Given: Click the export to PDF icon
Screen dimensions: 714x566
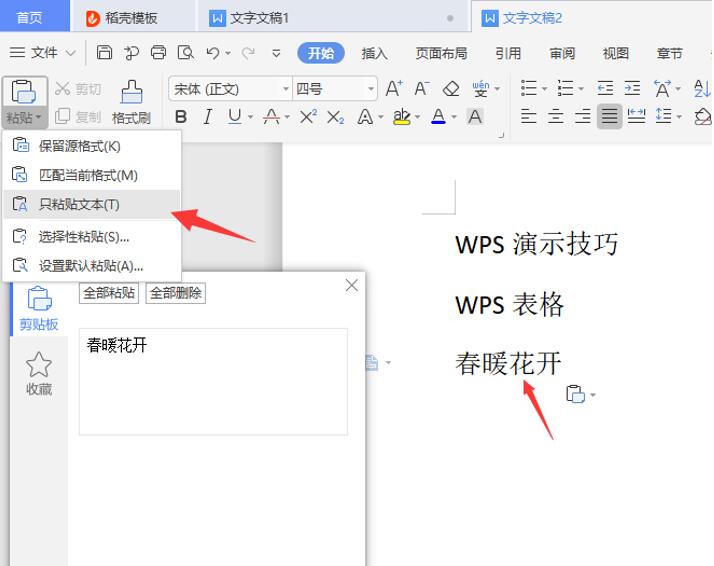Looking at the screenshot, I should coord(131,53).
